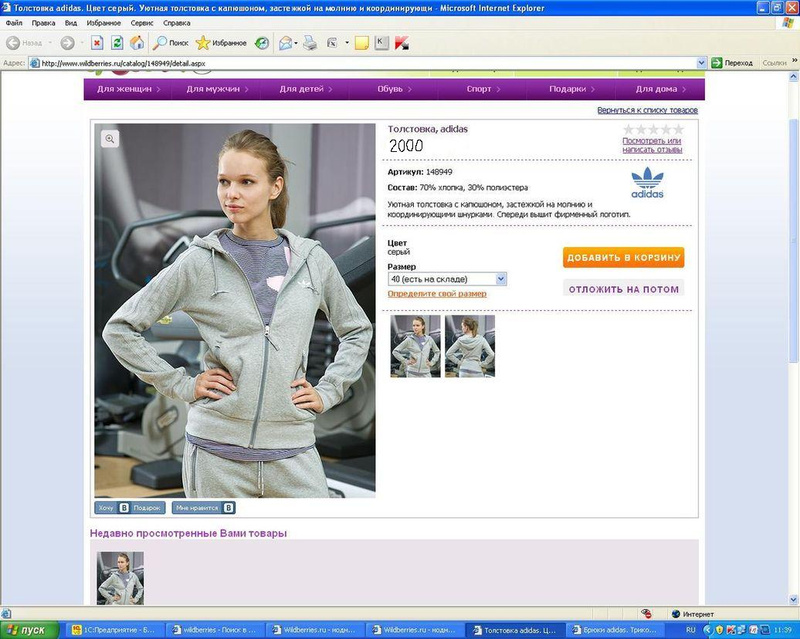Click the adidas brand logo
Viewport: 800px width, 639px height.
coord(647,183)
